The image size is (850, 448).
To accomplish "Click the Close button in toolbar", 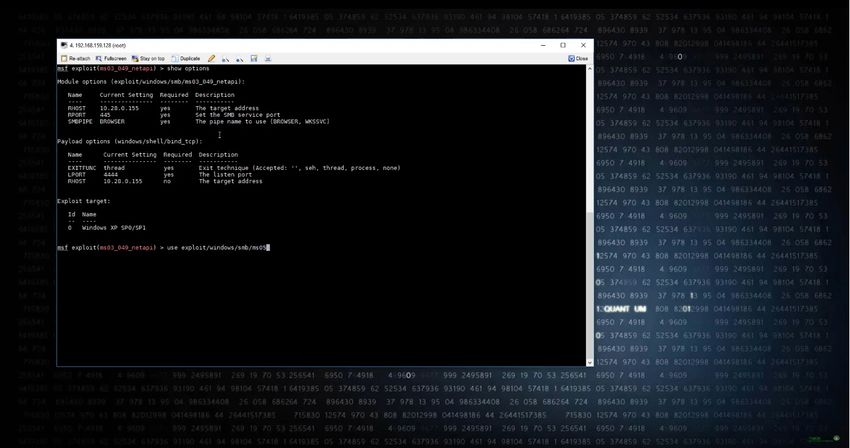I will coord(578,59).
